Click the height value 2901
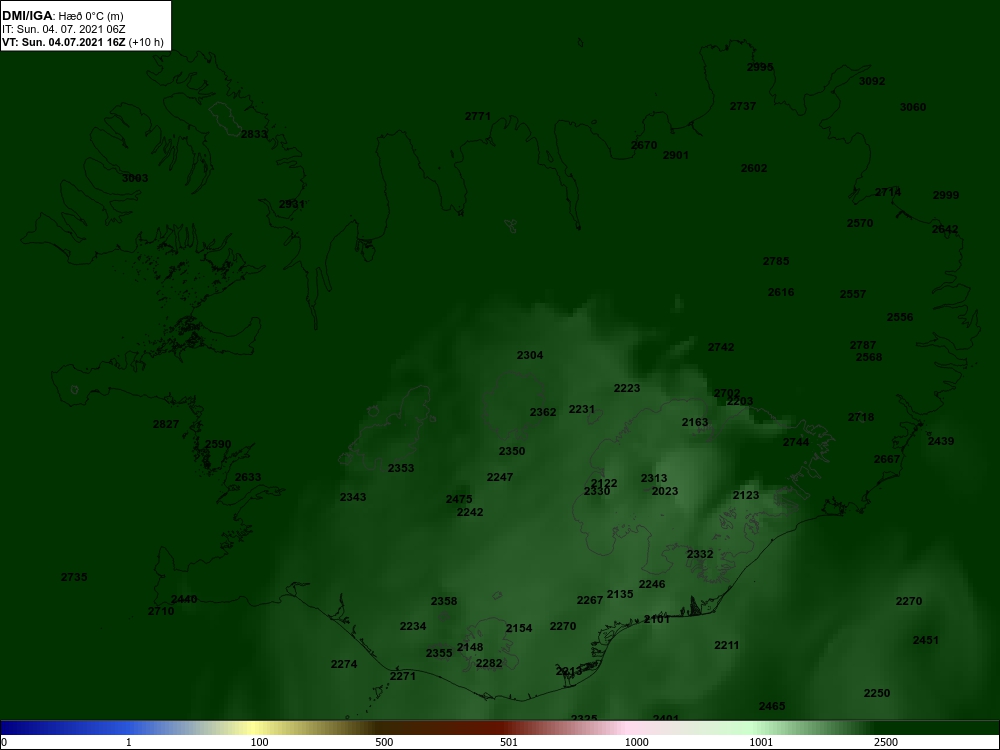 (x=675, y=155)
